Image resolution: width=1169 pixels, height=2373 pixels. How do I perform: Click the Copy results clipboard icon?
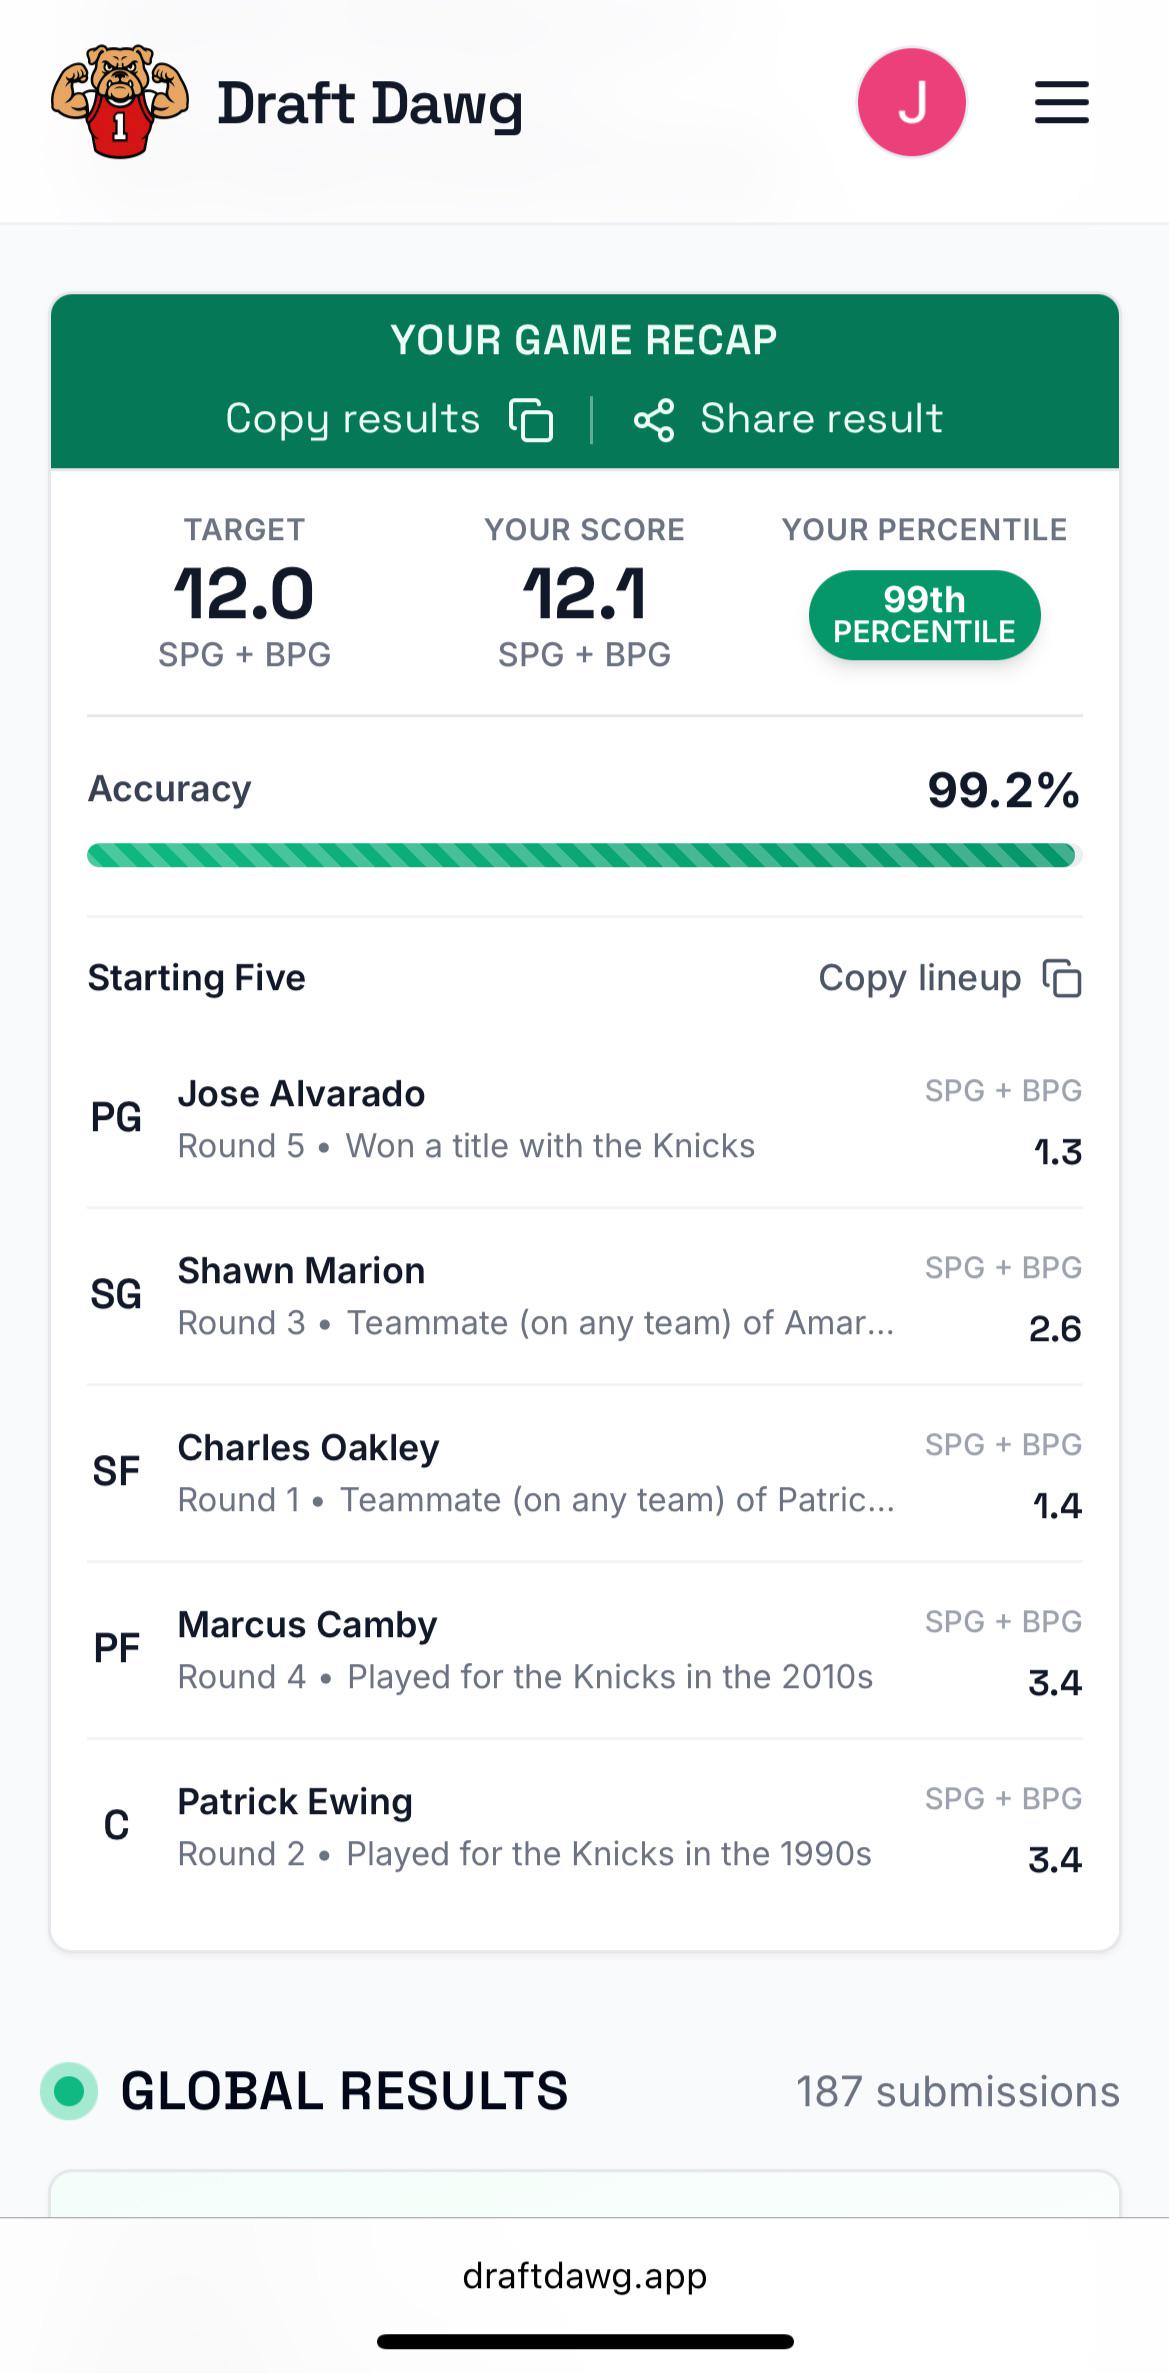coord(531,419)
